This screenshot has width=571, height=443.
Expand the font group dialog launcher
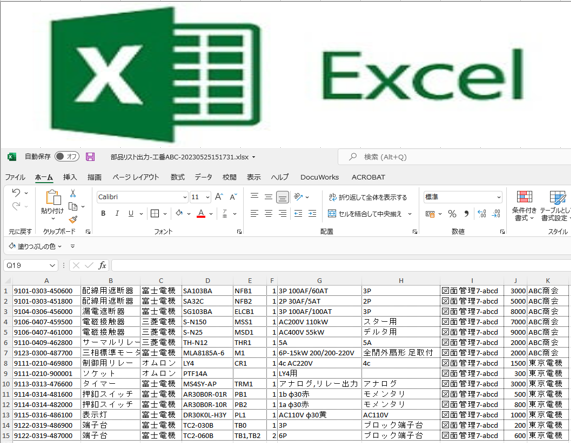tap(239, 232)
